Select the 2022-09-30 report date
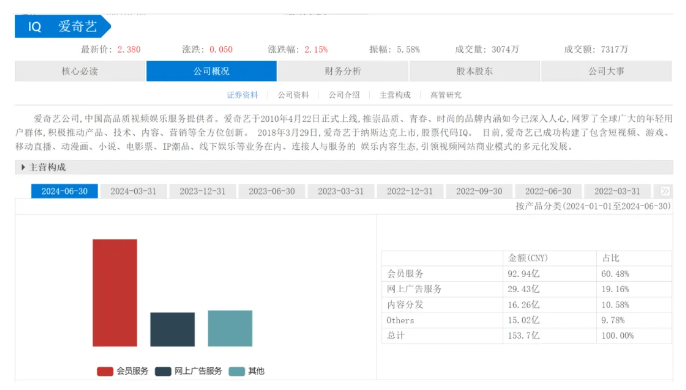 pyautogui.click(x=479, y=191)
